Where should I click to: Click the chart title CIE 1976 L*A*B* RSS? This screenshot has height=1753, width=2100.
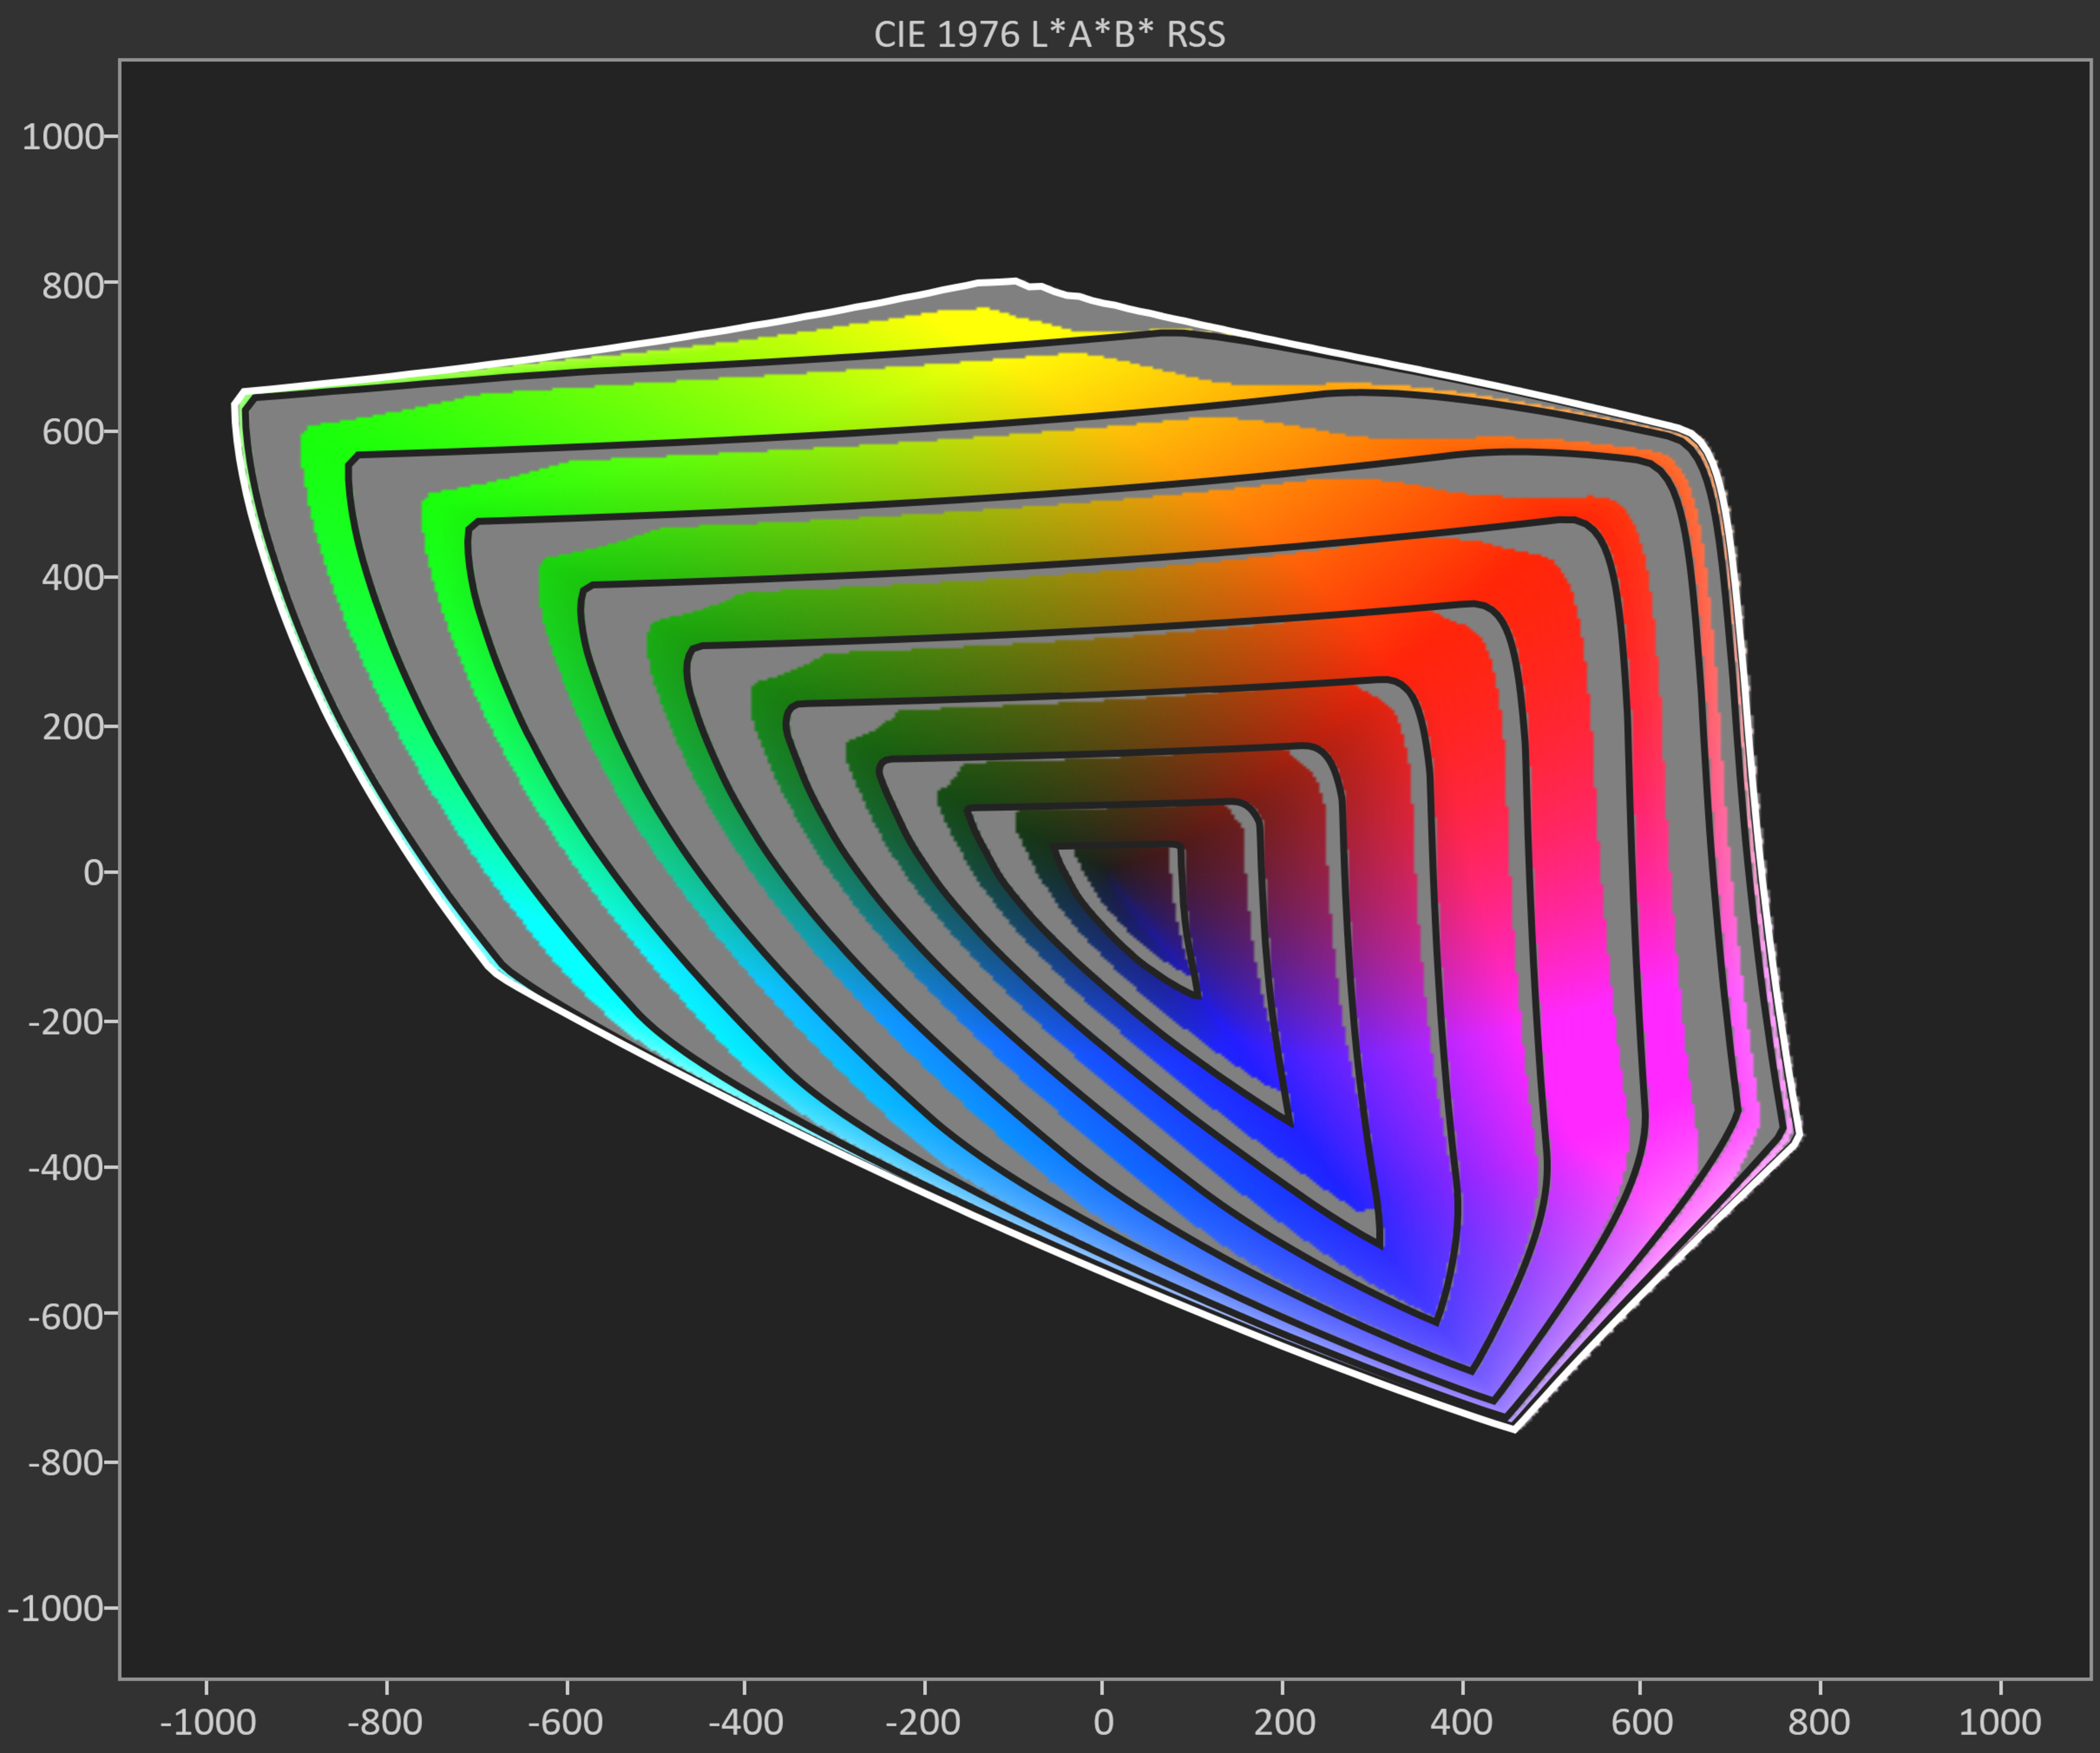pos(1049,34)
